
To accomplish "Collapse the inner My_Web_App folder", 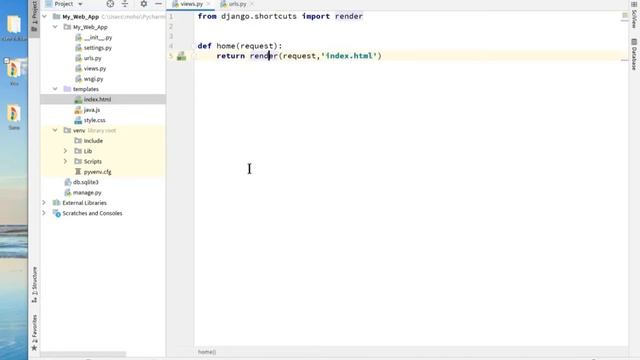I will pos(55,27).
